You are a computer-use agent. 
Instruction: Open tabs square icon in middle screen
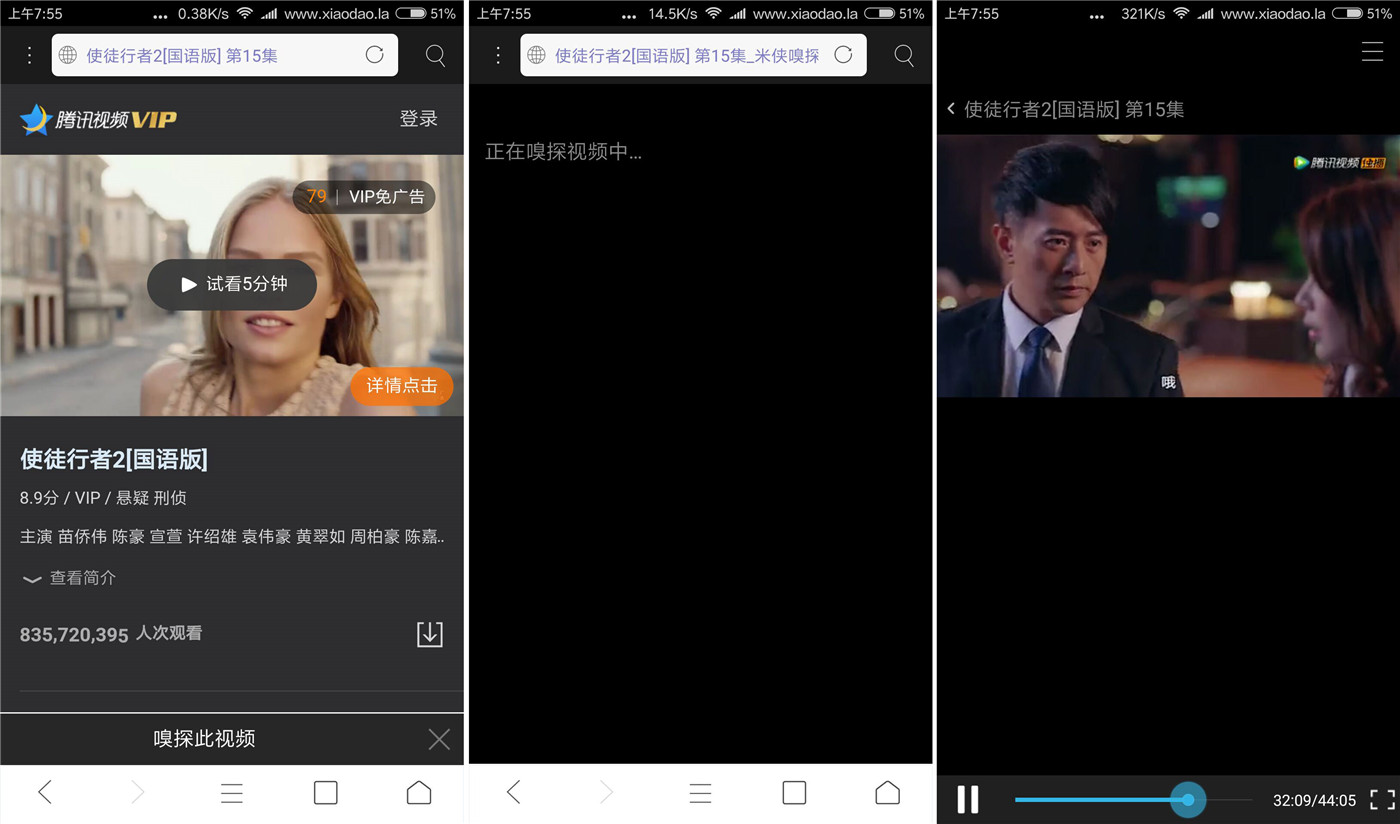coord(795,793)
